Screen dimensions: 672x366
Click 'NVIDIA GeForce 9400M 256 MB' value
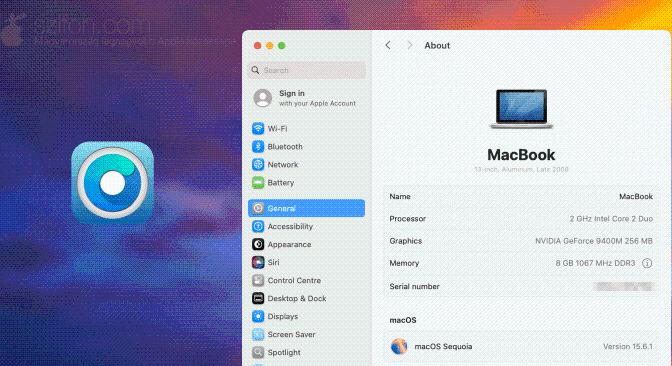[594, 241]
